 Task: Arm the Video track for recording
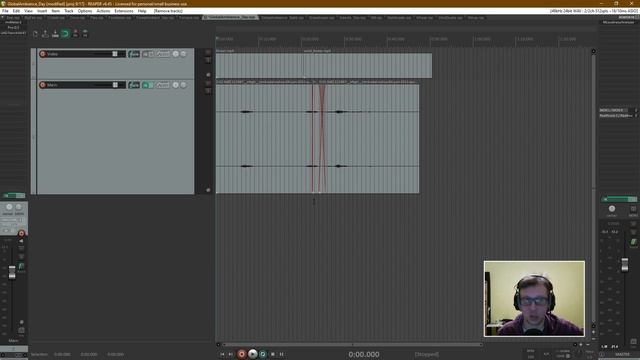[x=42, y=54]
